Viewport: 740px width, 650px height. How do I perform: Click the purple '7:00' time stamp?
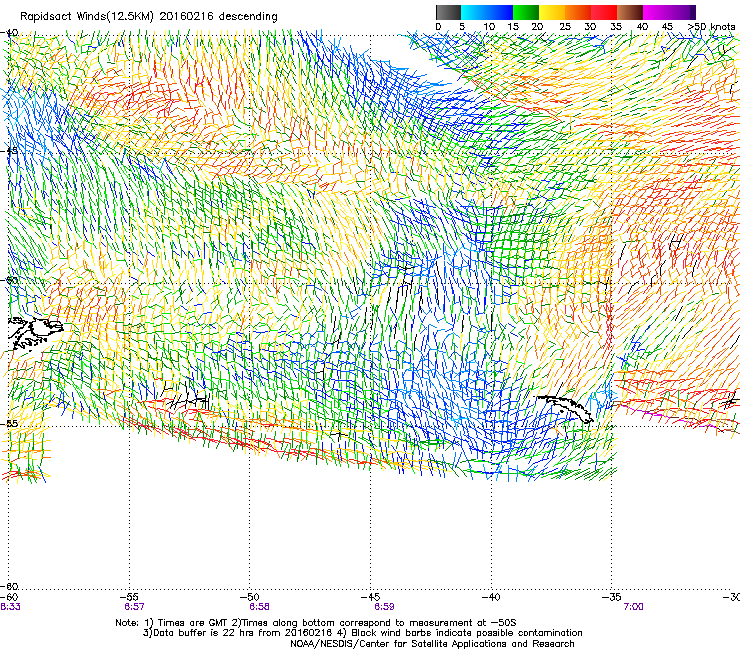[633, 607]
